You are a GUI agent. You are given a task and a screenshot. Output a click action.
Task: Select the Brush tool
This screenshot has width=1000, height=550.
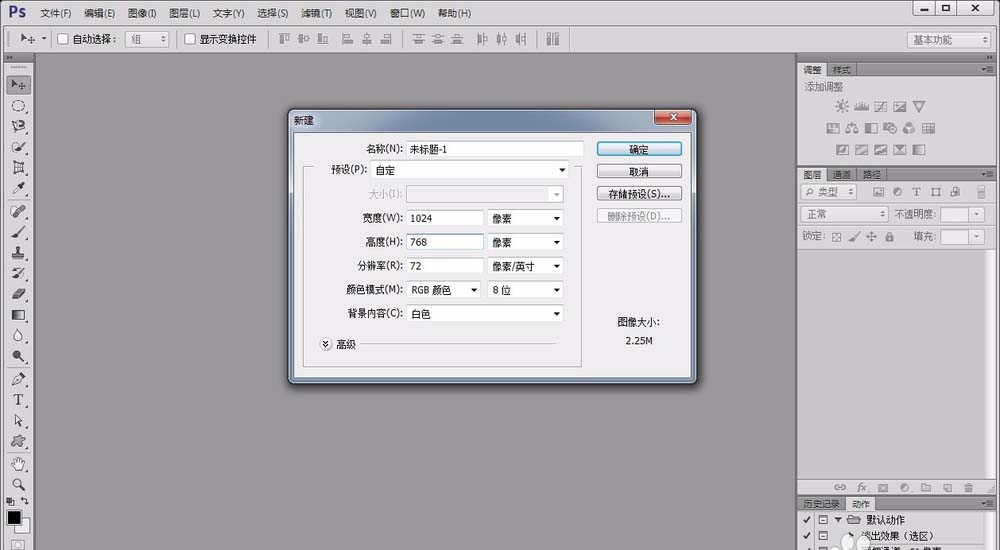(x=18, y=232)
